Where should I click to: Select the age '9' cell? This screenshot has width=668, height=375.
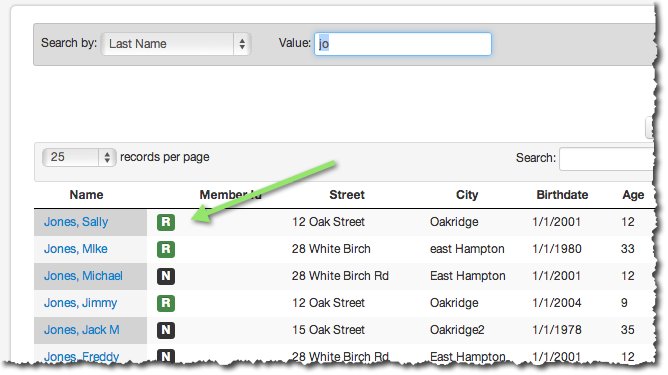click(624, 303)
